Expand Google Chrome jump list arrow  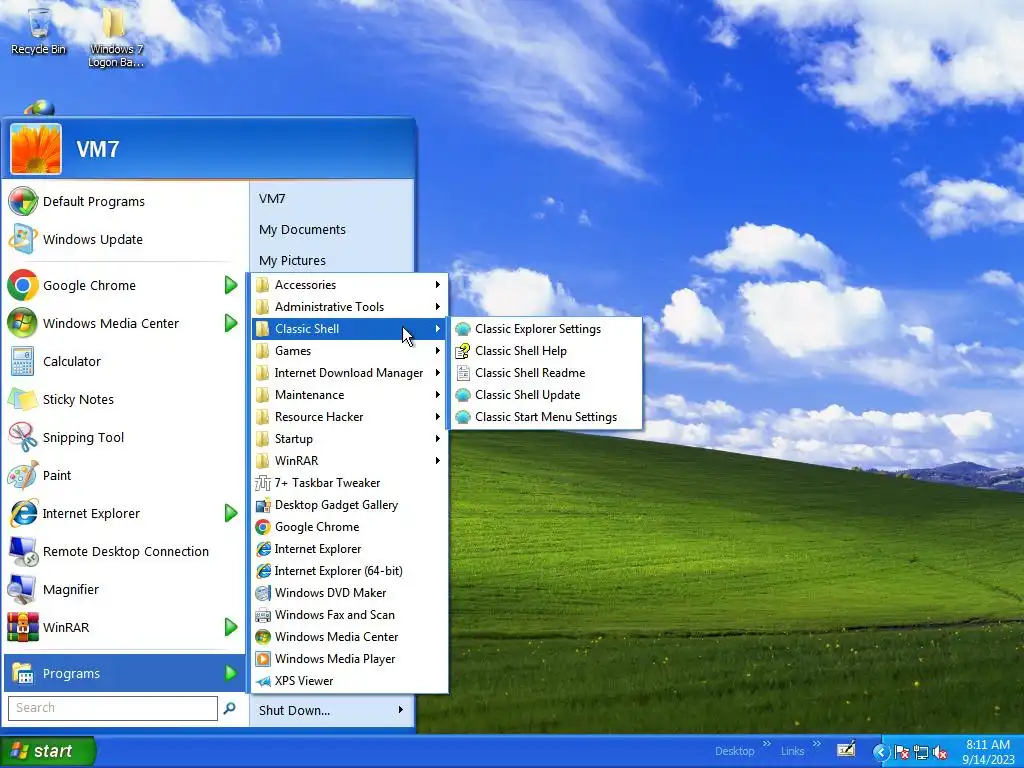click(231, 285)
